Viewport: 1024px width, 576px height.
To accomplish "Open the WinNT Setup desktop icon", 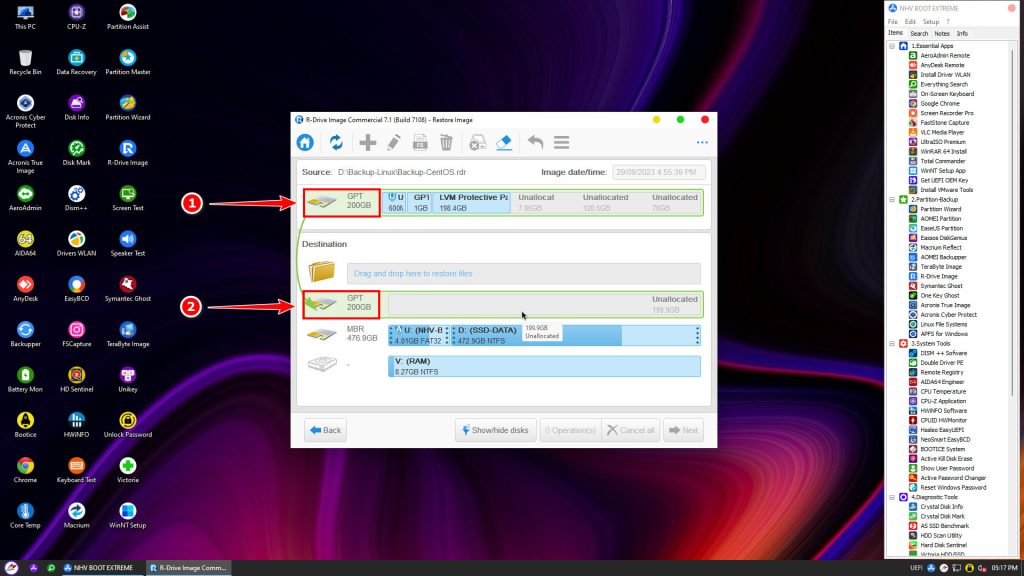I will (x=128, y=515).
